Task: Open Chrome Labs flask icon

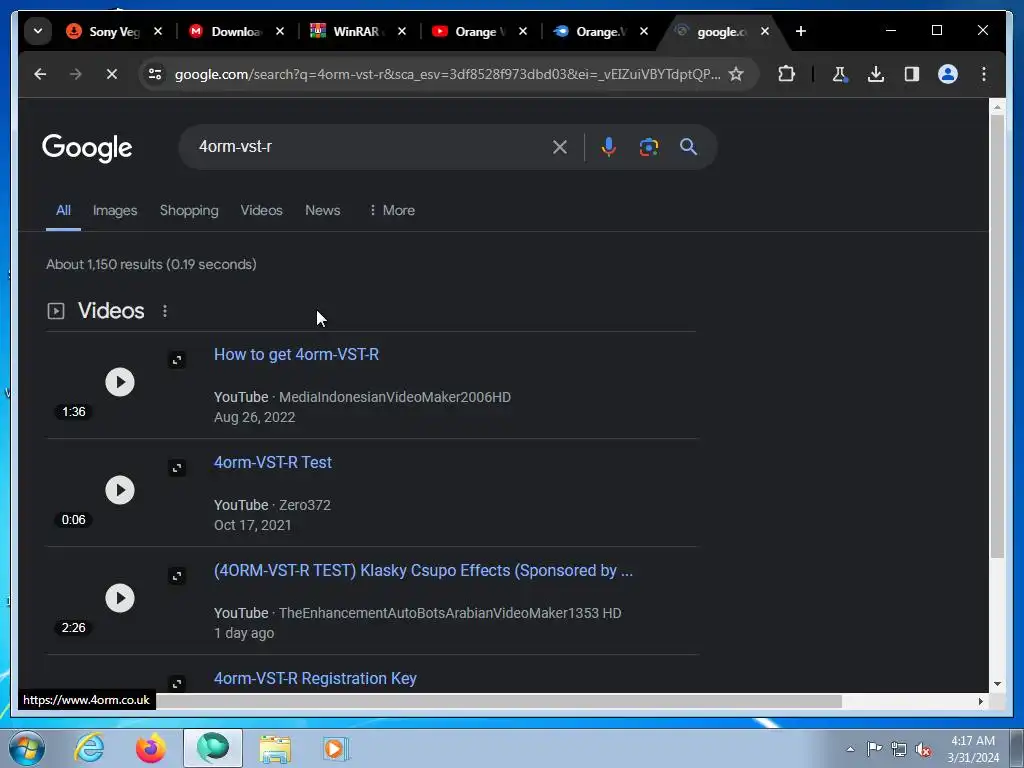Action: (x=840, y=74)
